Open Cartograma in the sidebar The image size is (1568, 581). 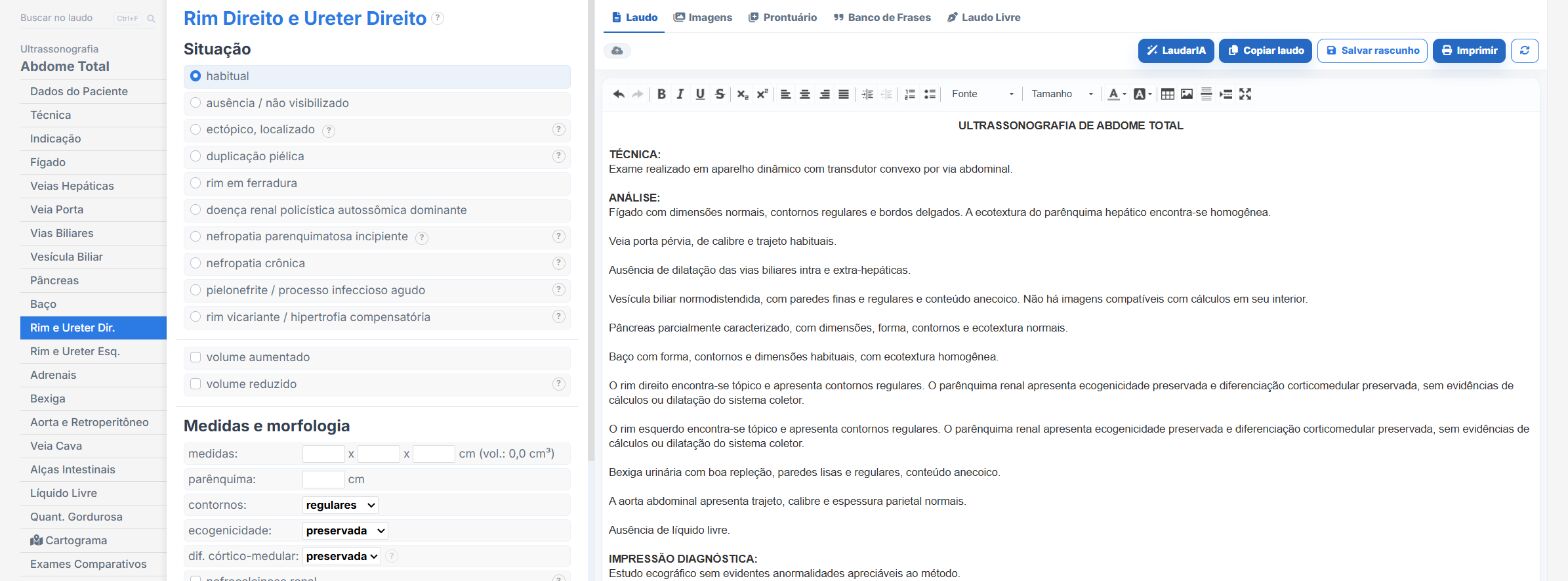point(93,540)
